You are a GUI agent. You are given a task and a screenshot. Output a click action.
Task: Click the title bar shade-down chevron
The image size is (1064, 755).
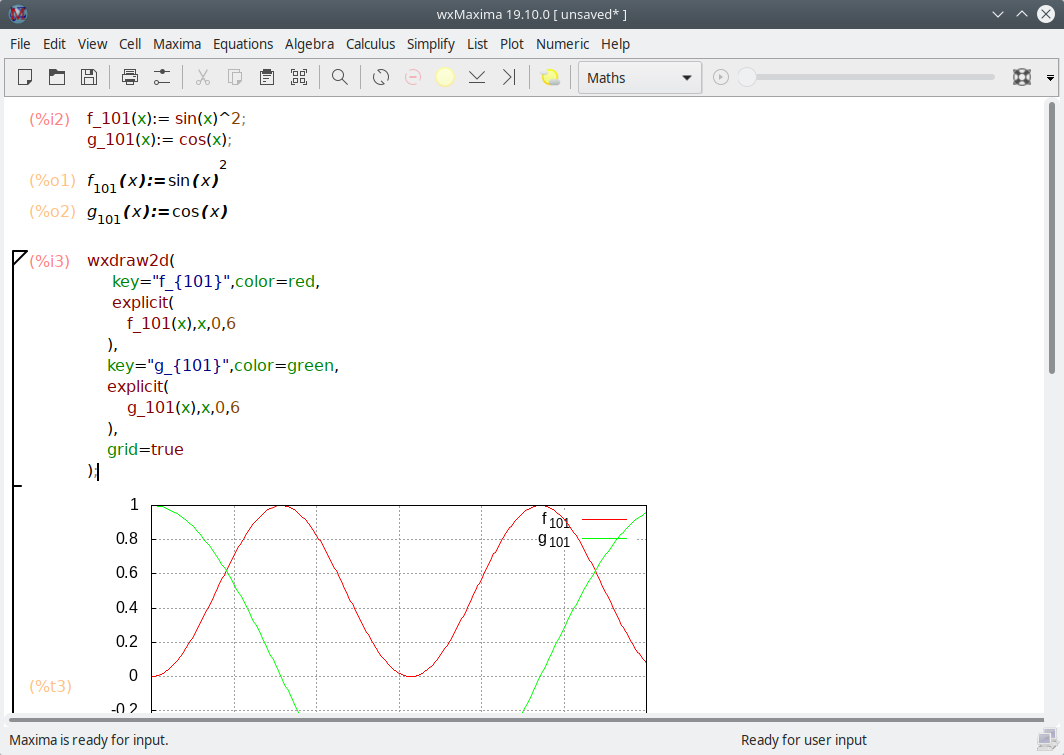(998, 14)
